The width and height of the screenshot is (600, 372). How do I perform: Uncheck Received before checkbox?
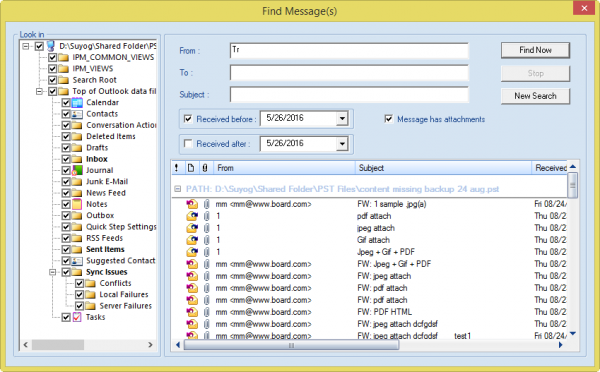188,119
